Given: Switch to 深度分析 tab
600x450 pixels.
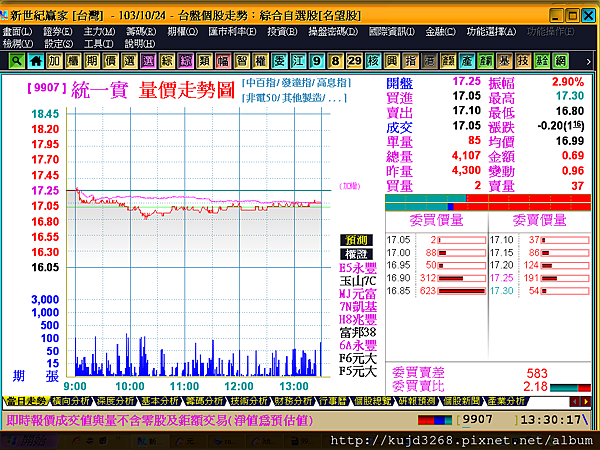Looking at the screenshot, I should (115, 401).
